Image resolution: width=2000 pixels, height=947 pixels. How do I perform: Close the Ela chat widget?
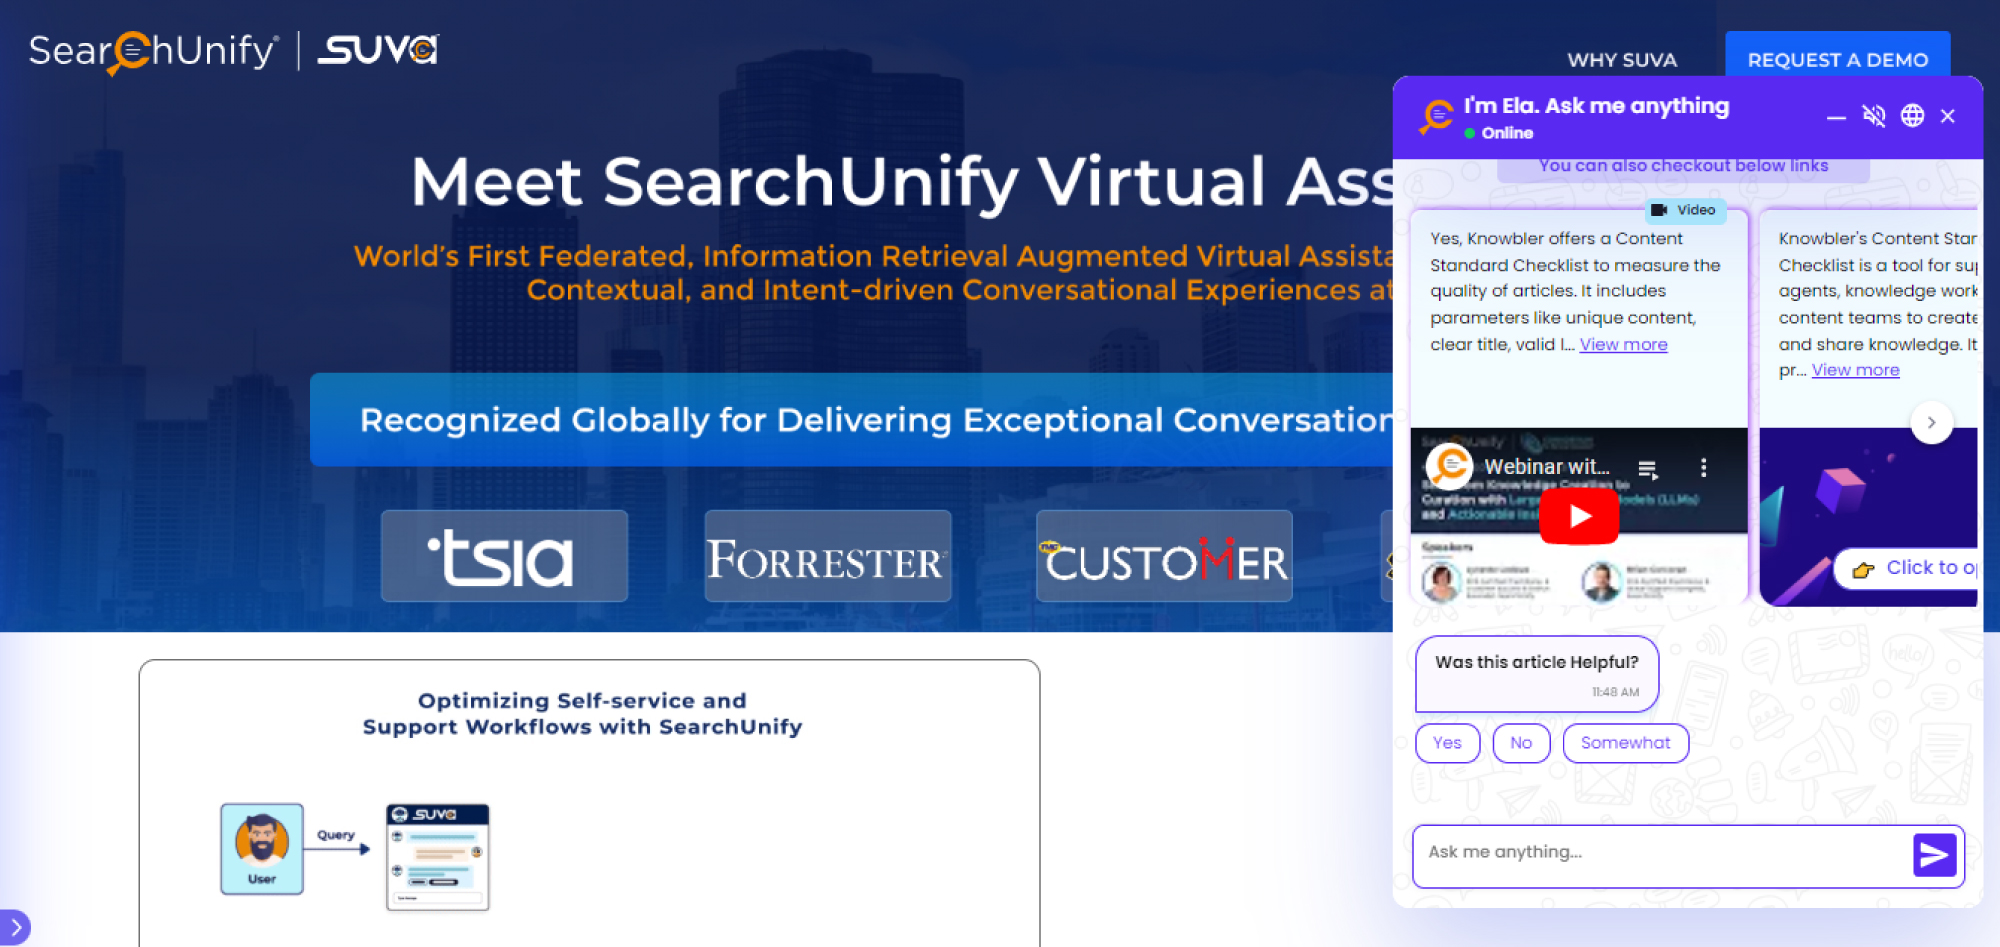(x=1948, y=116)
